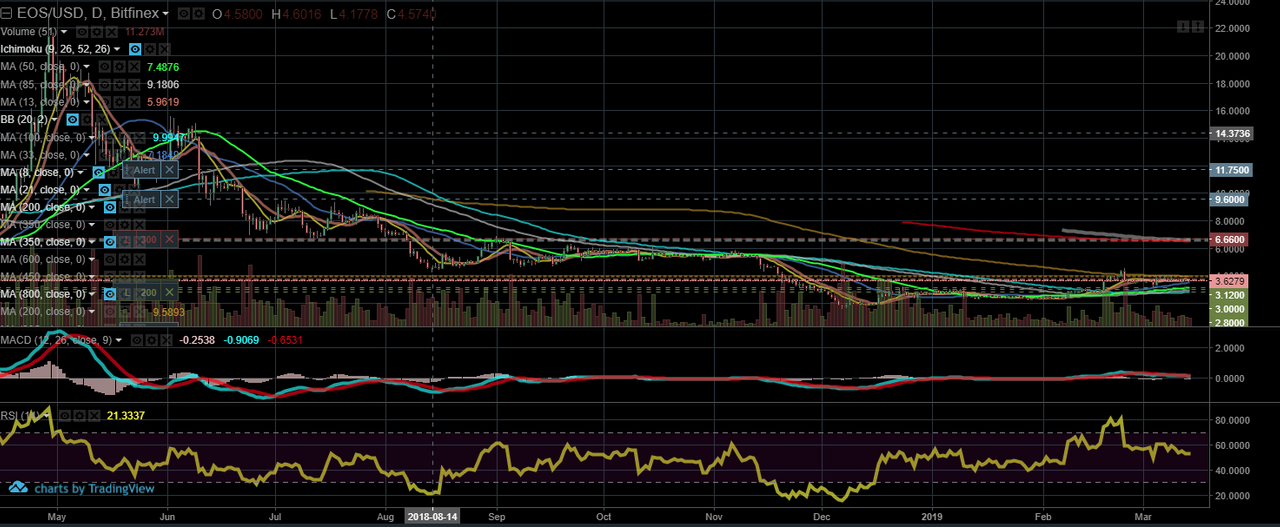Click the lower Alert label on chart
The image size is (1280, 527).
144,199
